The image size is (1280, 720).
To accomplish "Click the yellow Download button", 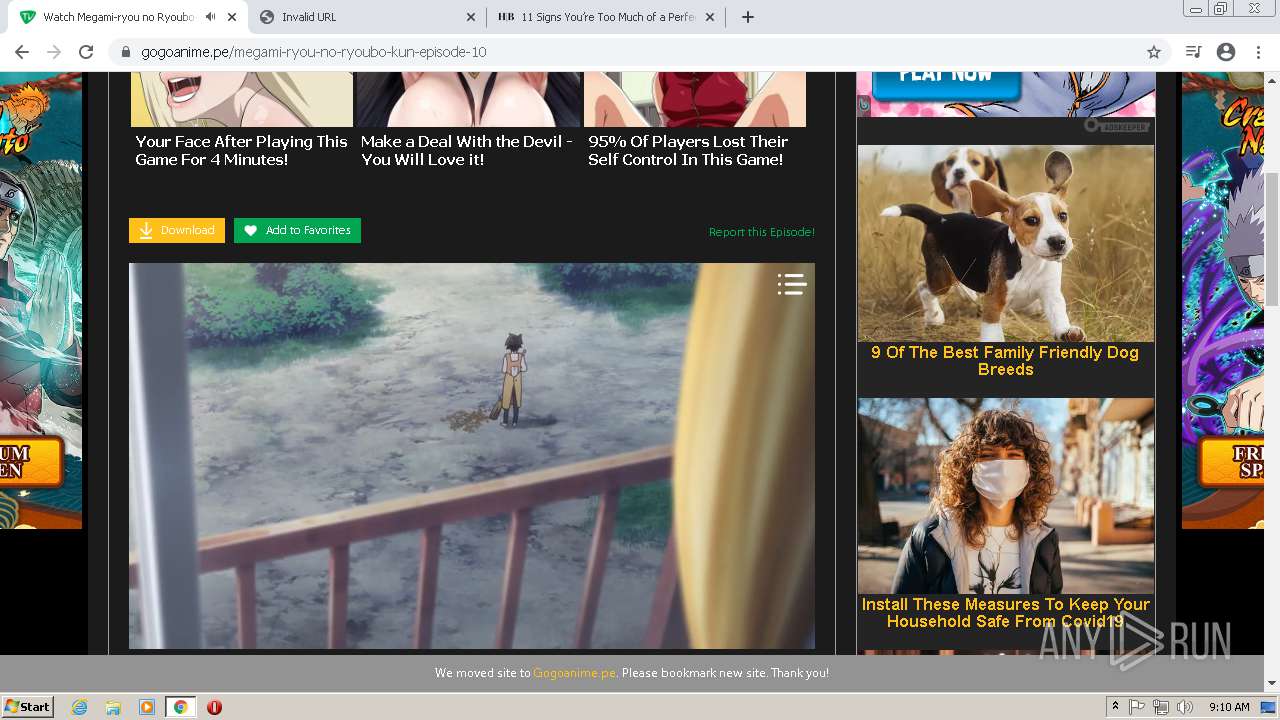I will coord(177,230).
